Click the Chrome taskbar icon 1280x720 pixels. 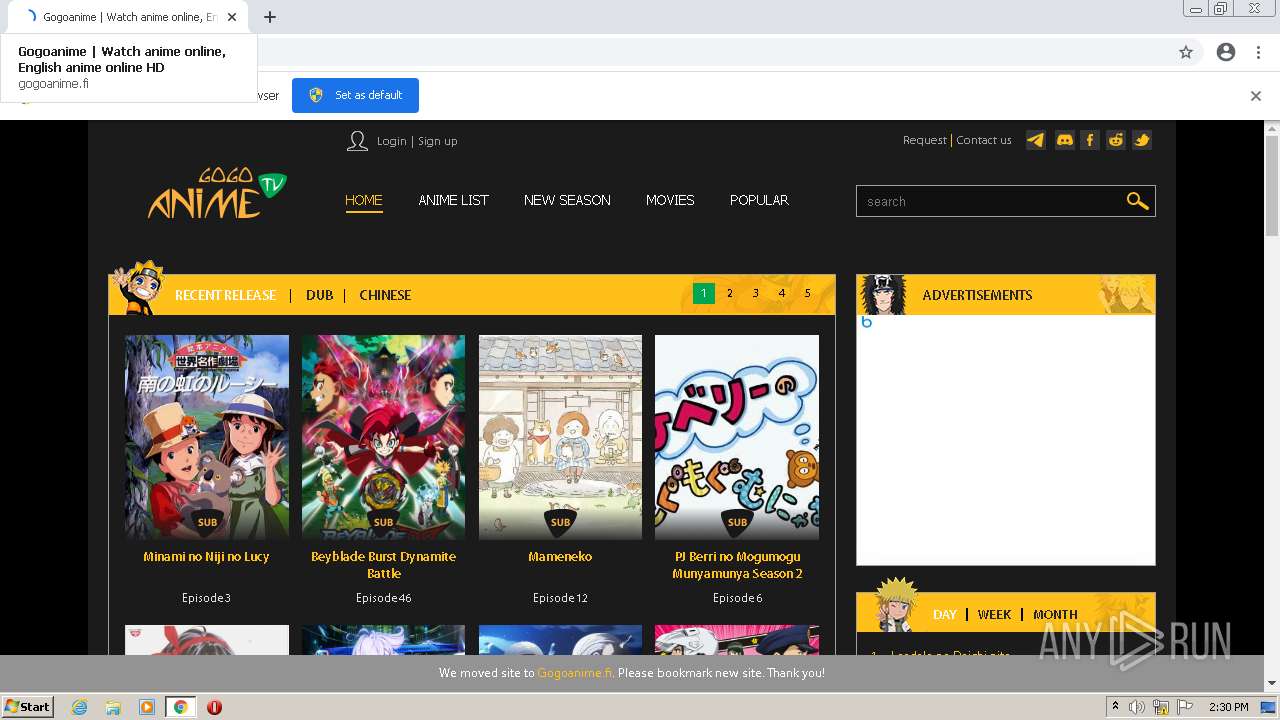pos(181,707)
